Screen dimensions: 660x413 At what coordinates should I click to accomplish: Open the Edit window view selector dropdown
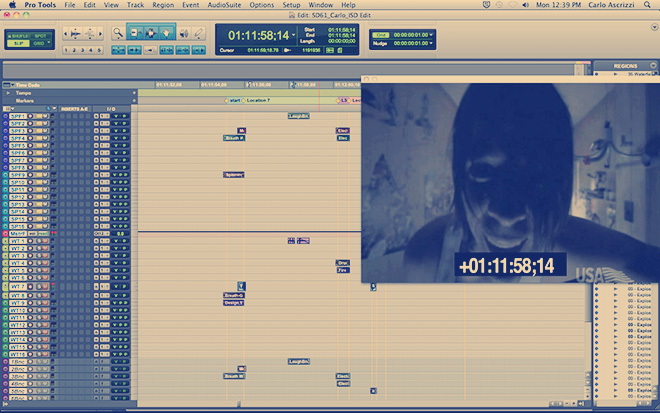[8, 109]
